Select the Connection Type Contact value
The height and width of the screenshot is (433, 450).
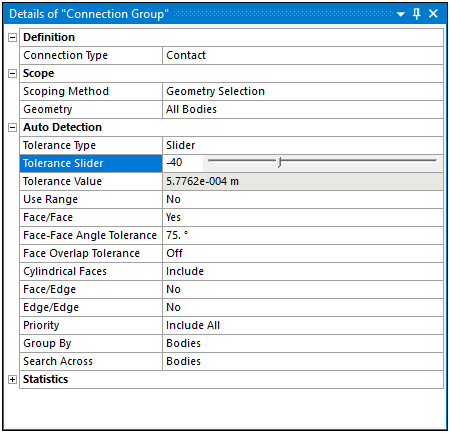click(303, 55)
